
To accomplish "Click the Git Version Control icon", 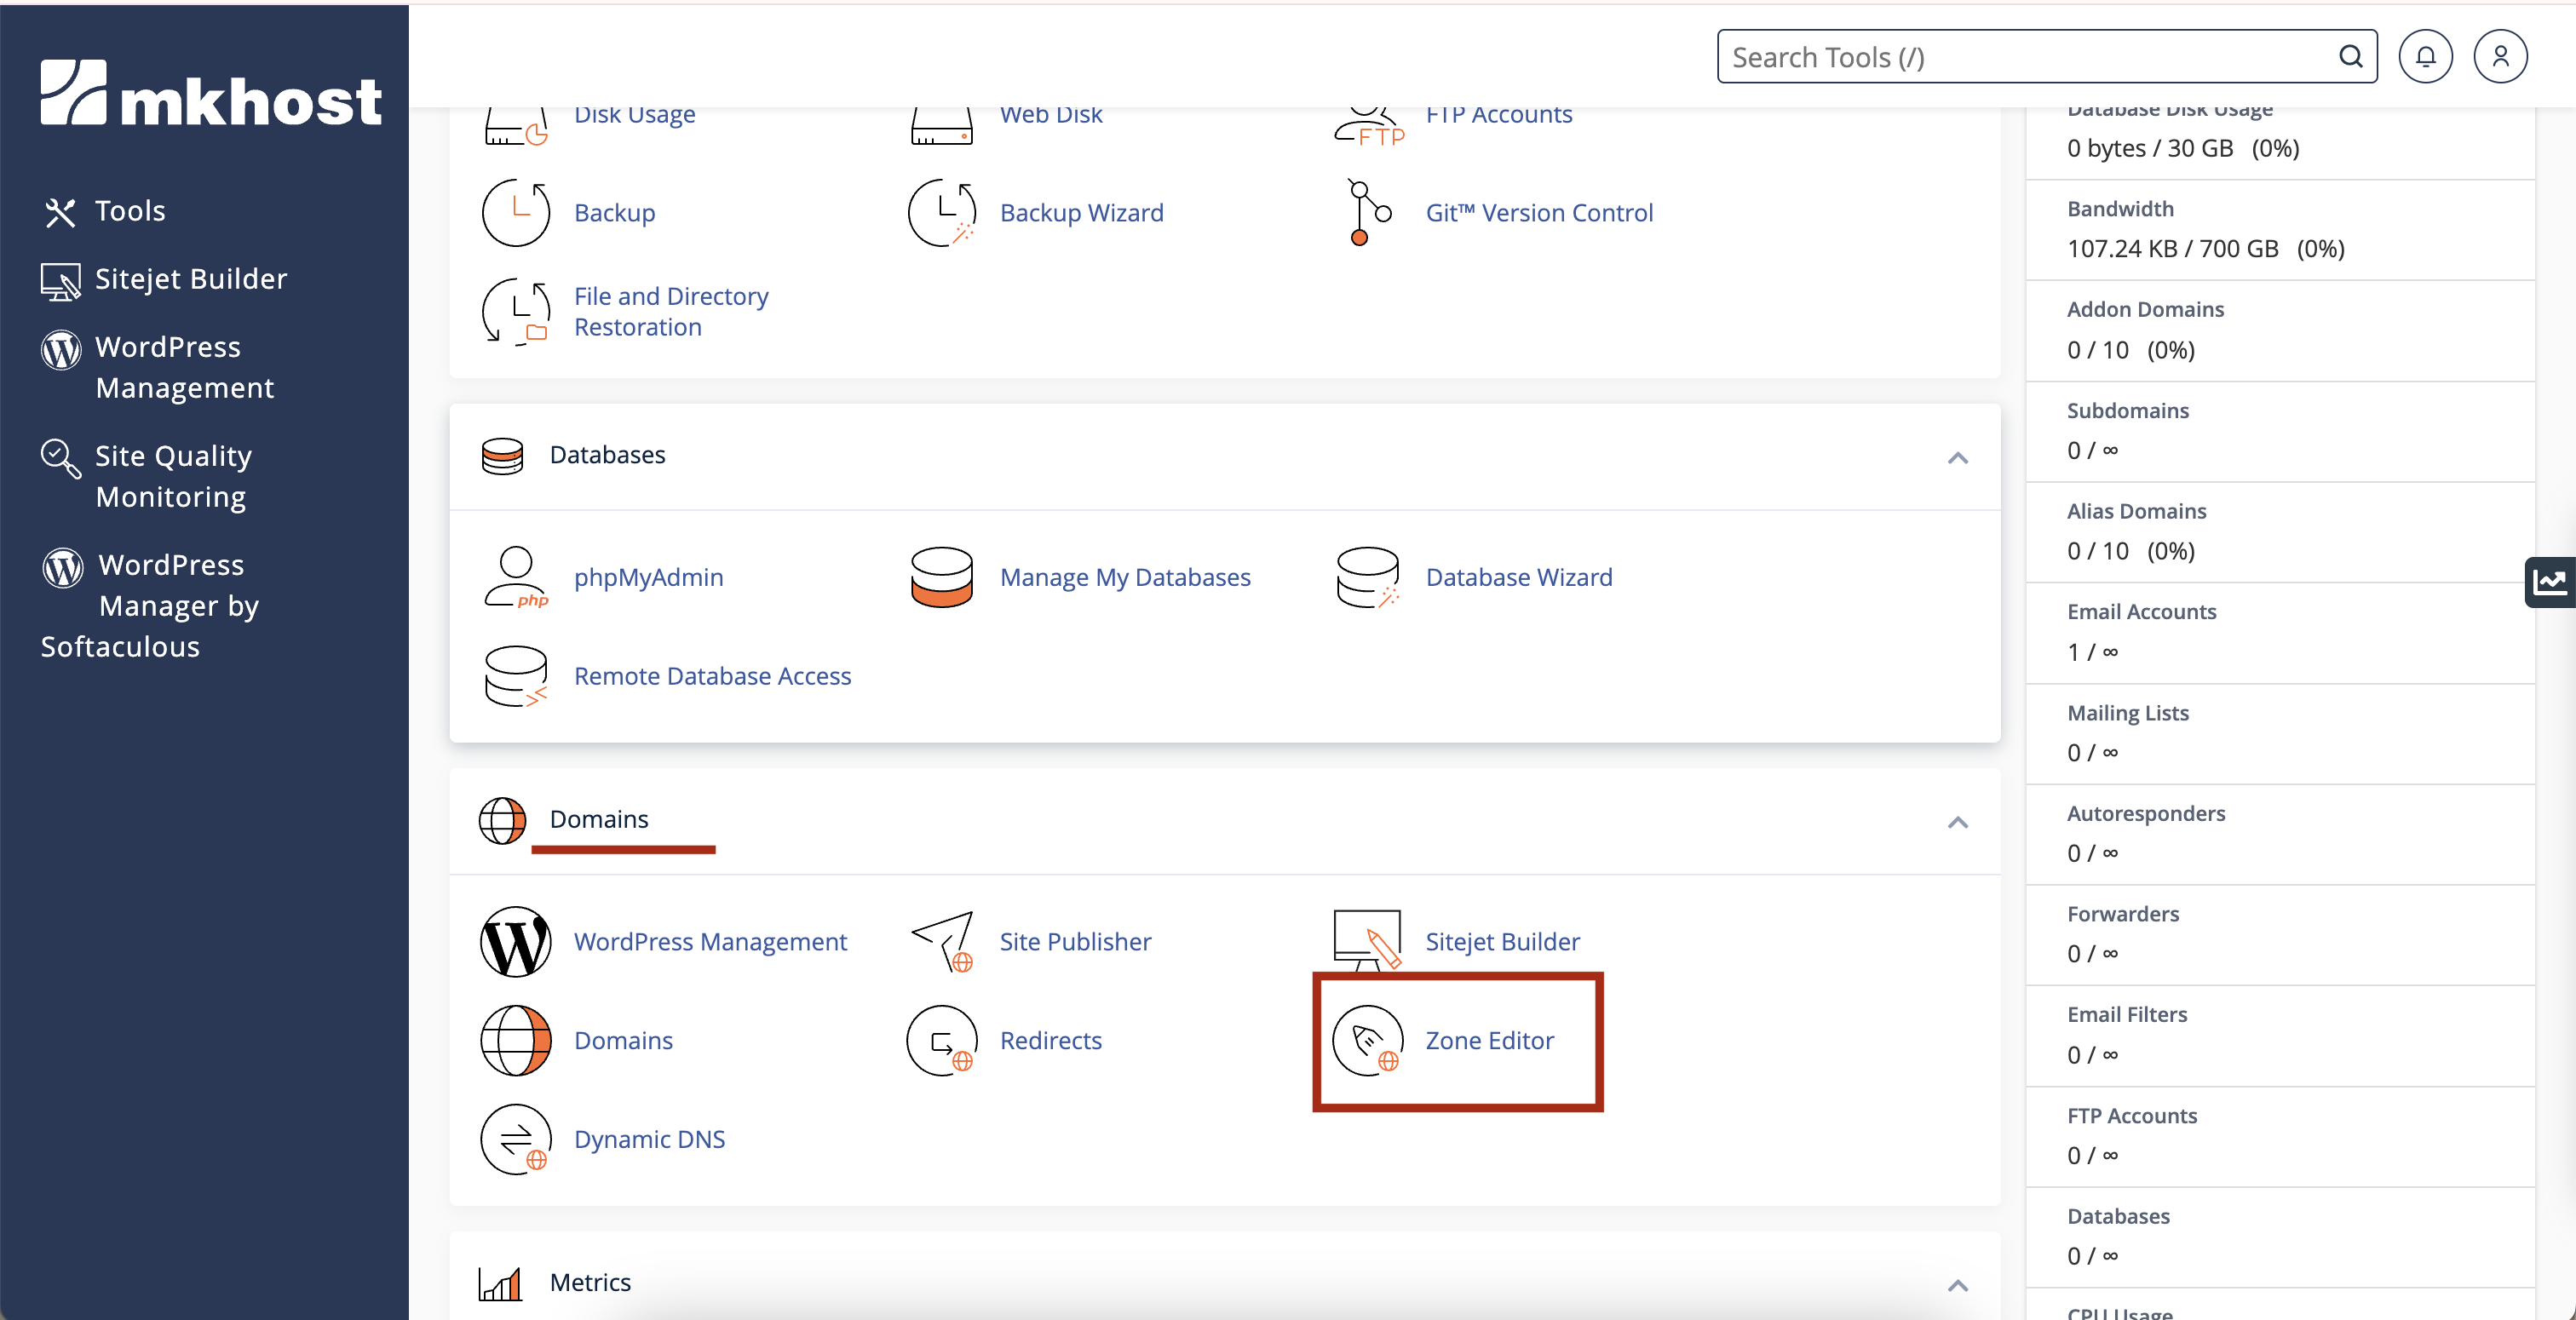I will tap(1367, 212).
